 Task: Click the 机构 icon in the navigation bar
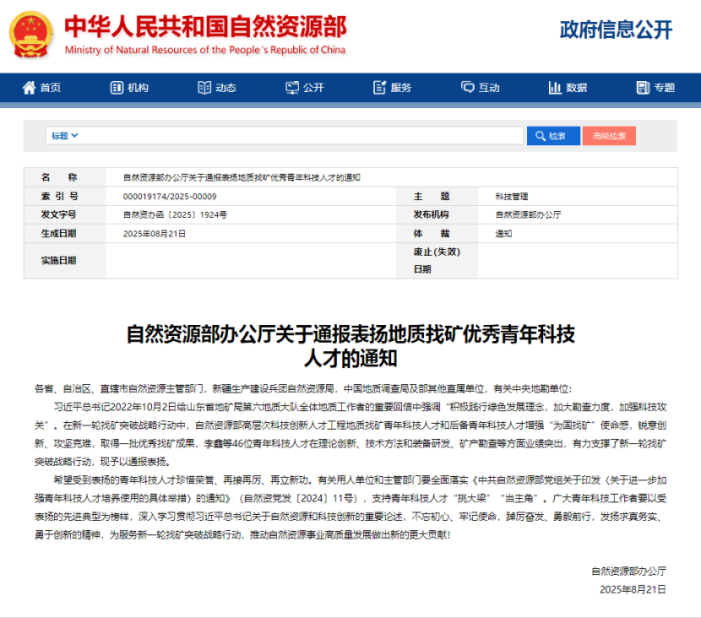coord(117,88)
